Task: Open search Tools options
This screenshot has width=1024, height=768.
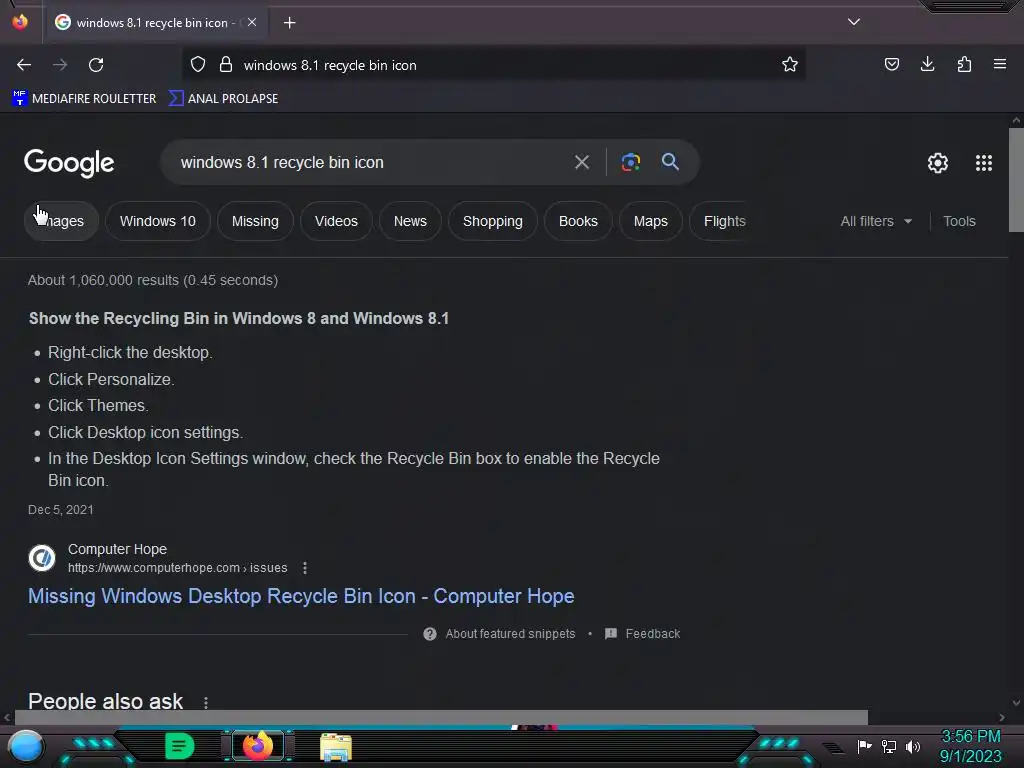Action: tap(959, 221)
